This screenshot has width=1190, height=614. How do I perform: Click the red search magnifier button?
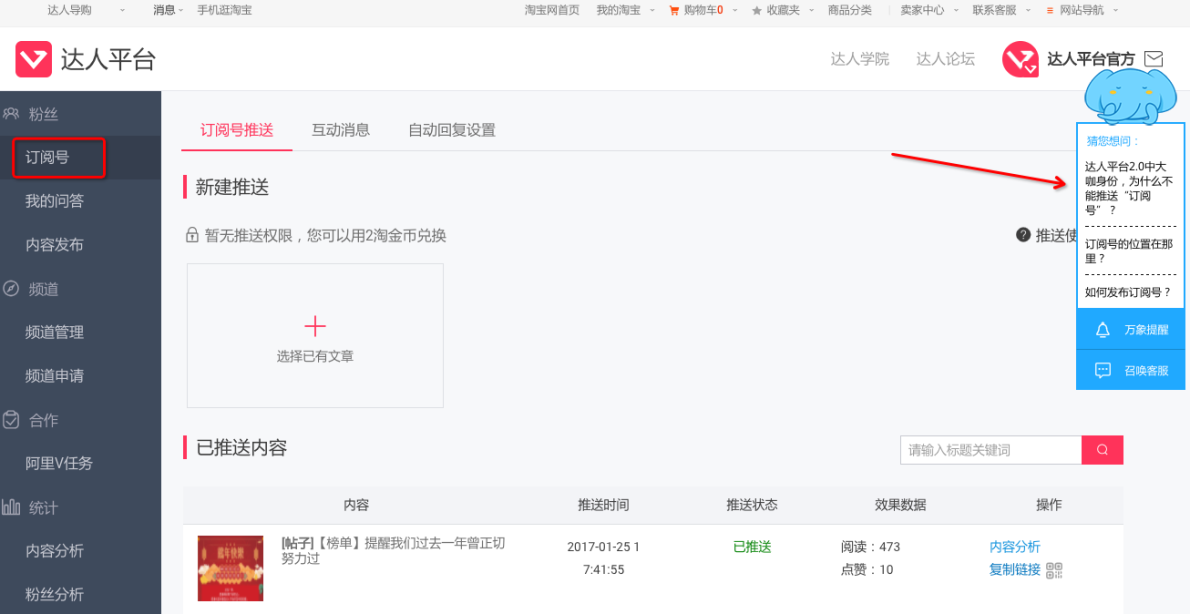pyautogui.click(x=1102, y=450)
